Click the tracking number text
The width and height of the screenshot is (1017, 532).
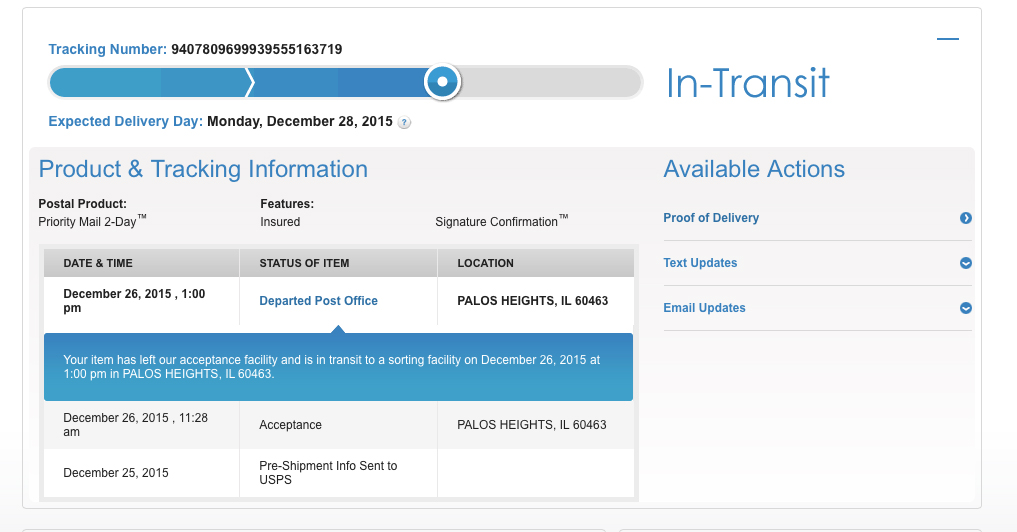tap(257, 49)
